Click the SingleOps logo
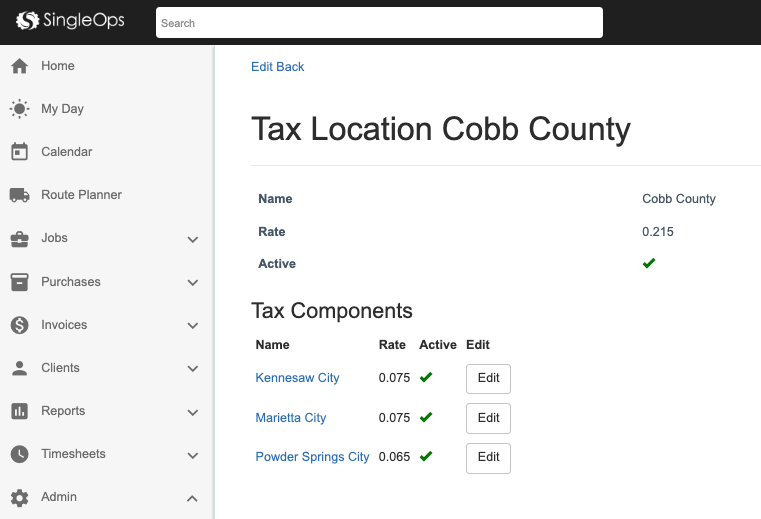This screenshot has height=519, width=761. tap(70, 21)
